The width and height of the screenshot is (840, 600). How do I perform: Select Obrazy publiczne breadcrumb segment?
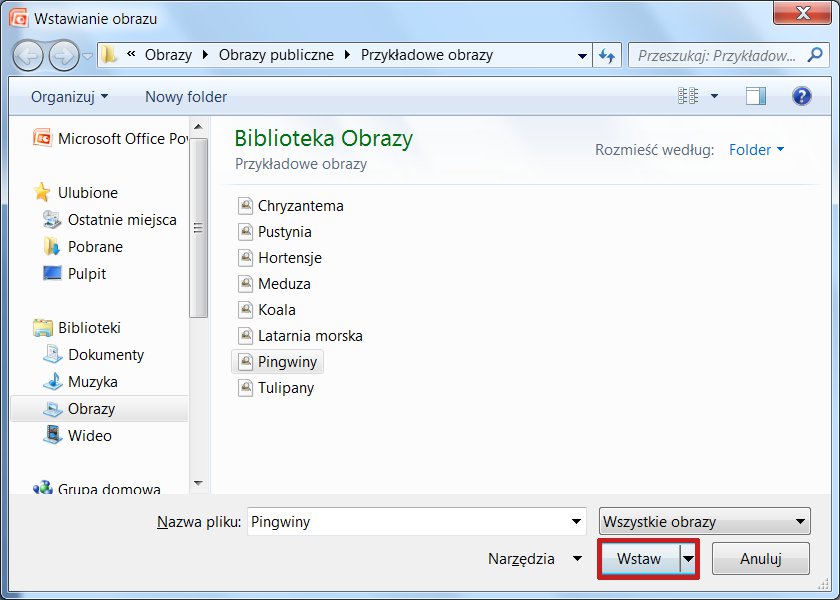click(276, 55)
